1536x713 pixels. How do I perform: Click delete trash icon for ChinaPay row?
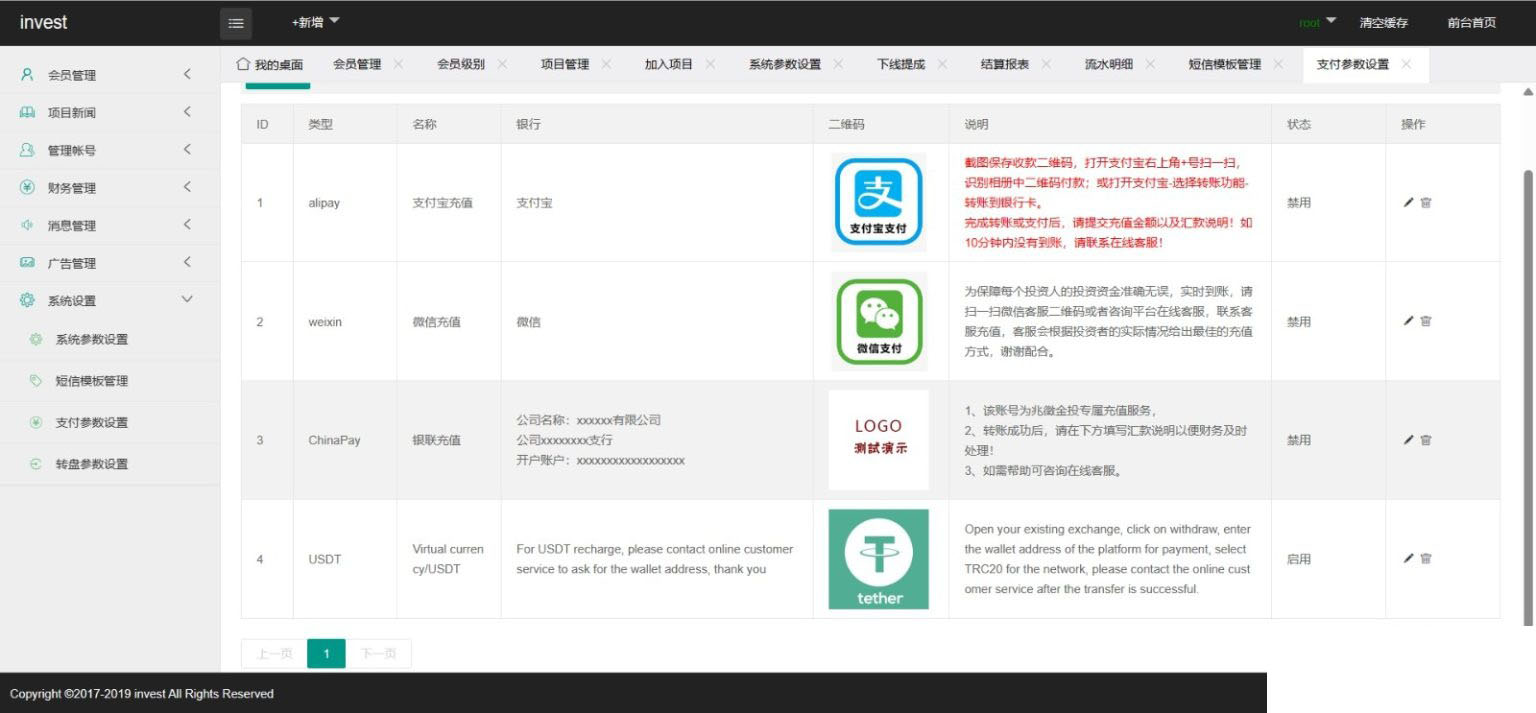coord(1426,440)
